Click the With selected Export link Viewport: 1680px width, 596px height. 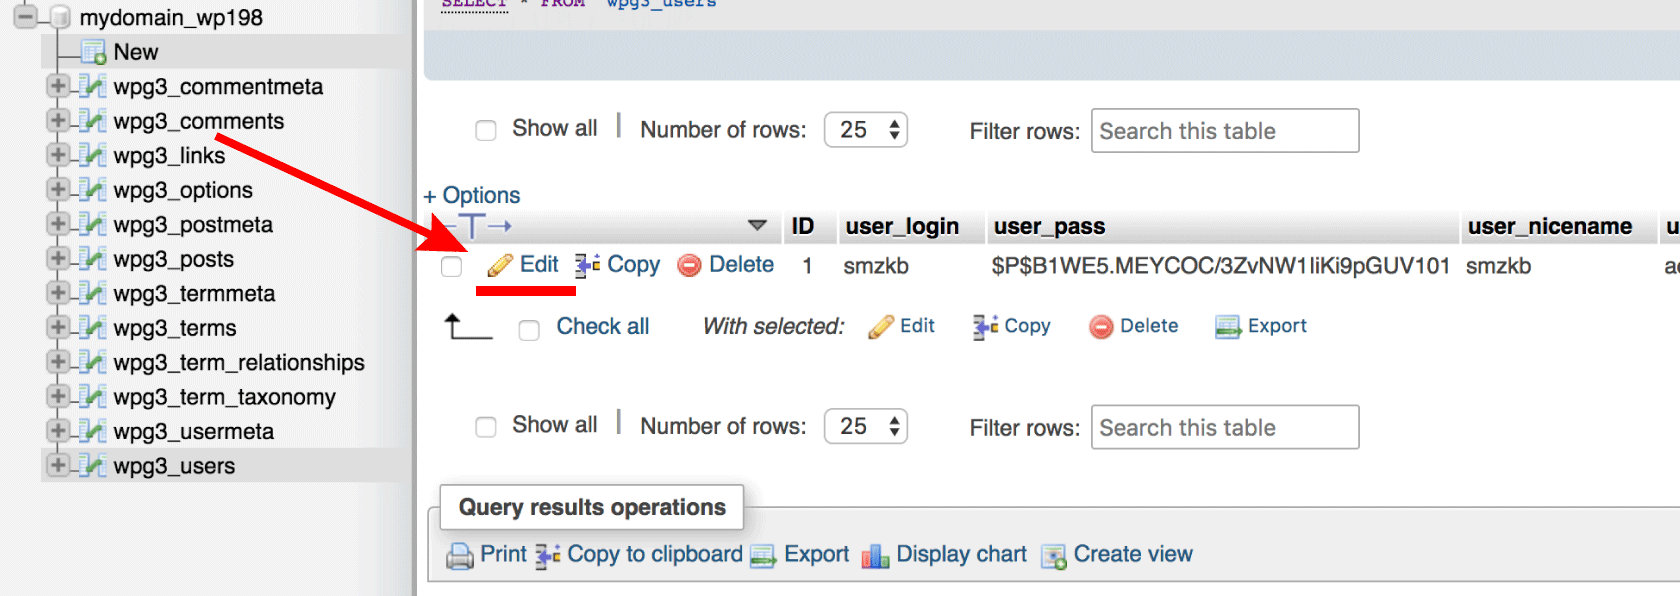click(x=1277, y=326)
